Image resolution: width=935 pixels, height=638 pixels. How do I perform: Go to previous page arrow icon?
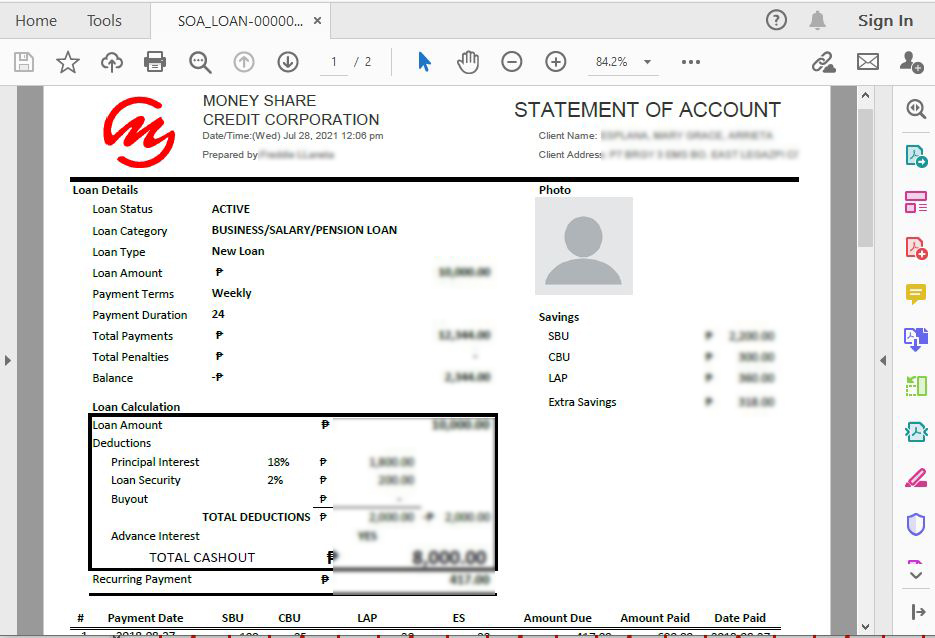244,62
